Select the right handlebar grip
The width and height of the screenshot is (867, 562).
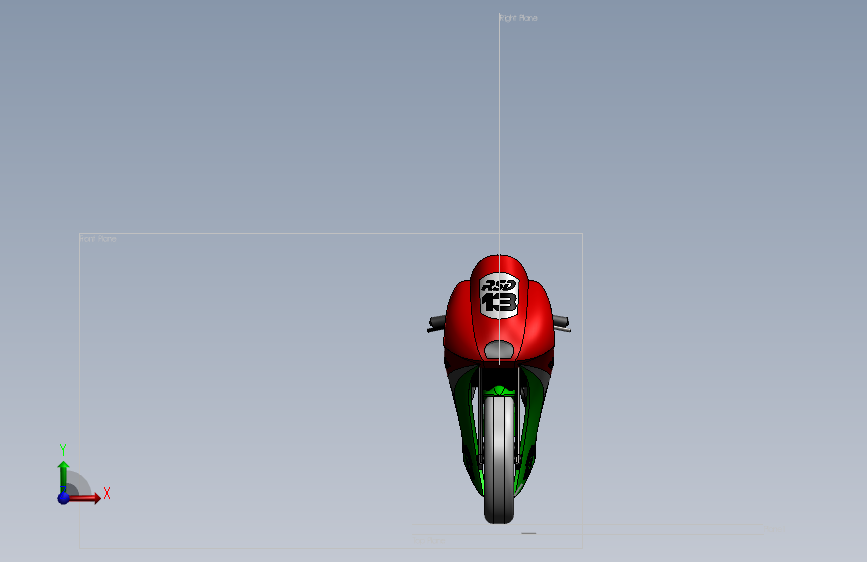(561, 323)
